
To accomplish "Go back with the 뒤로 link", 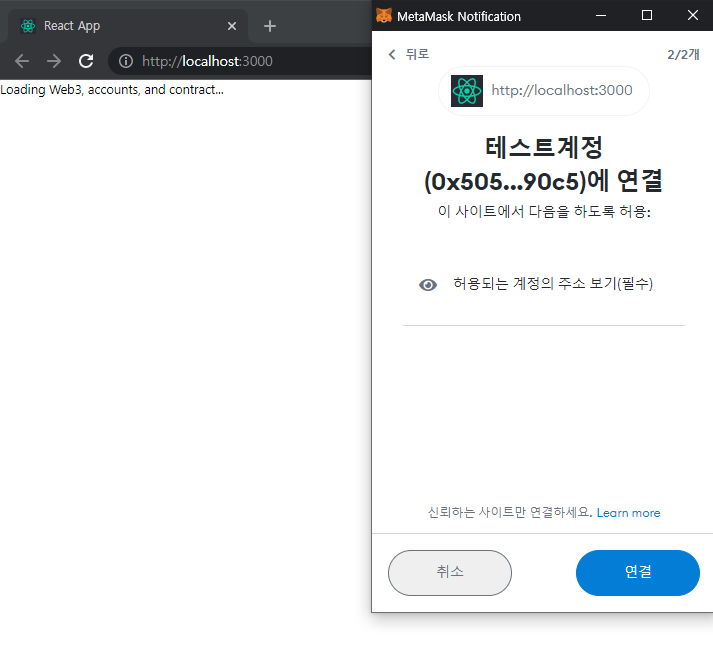I will [x=417, y=54].
